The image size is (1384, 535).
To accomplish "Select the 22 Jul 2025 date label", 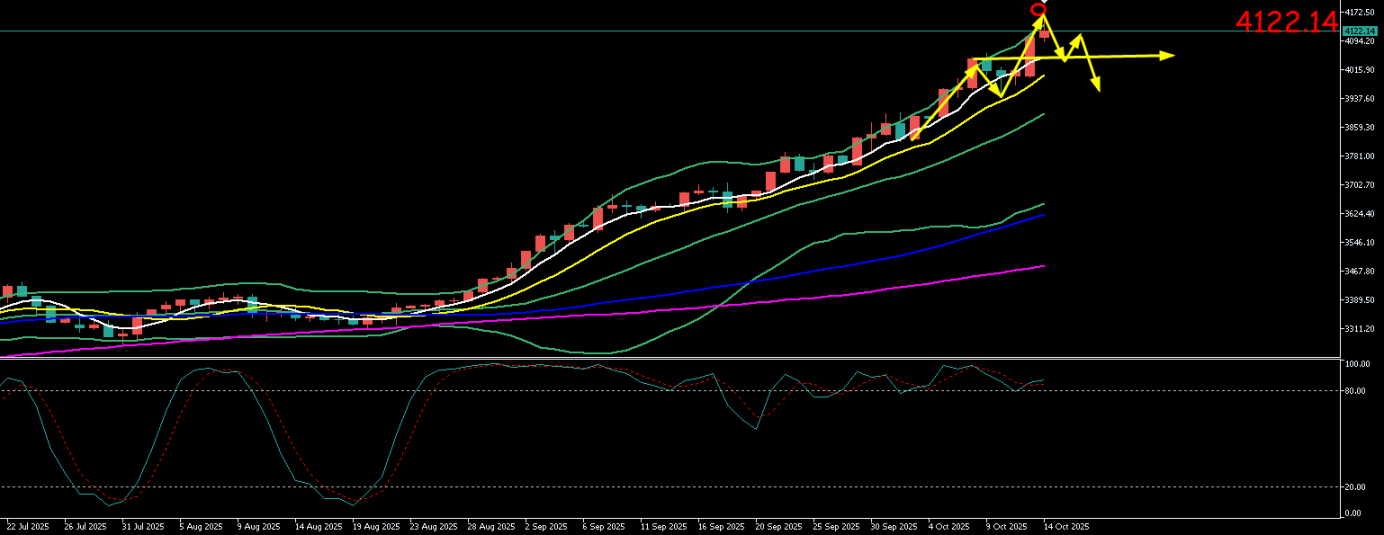I will point(27,526).
